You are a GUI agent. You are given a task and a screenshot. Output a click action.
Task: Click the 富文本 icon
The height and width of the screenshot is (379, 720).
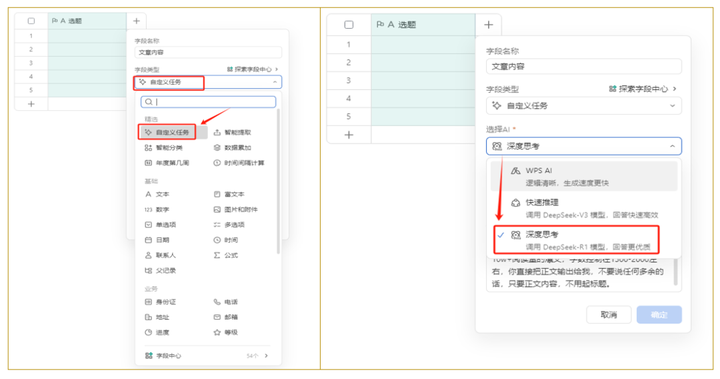click(x=217, y=194)
